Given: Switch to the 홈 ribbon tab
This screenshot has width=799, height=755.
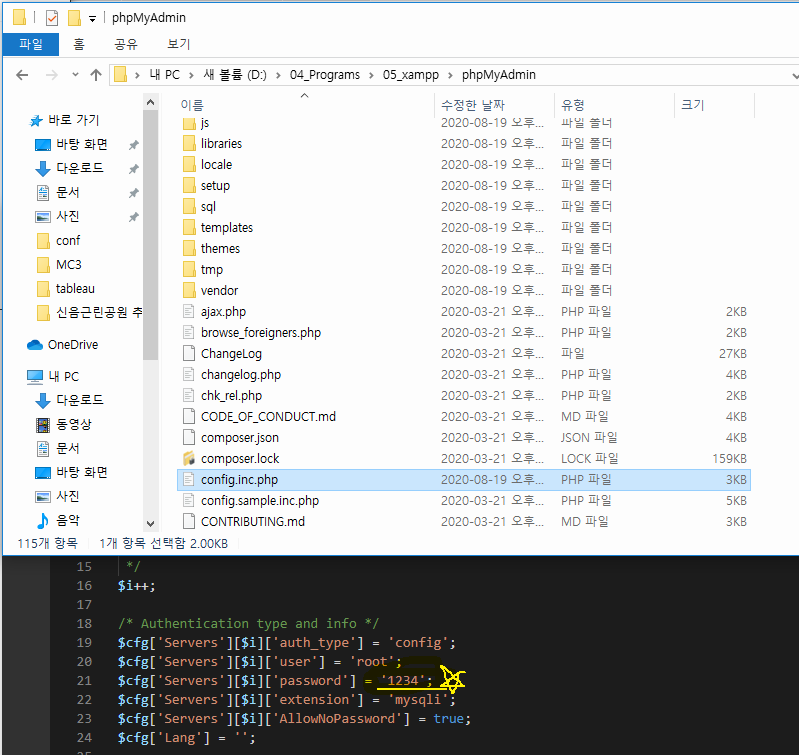Looking at the screenshot, I should point(78,44).
